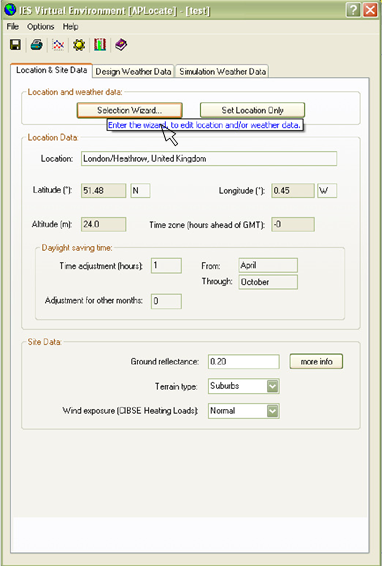
Task: Click the Save floppy disk icon
Action: (15, 45)
